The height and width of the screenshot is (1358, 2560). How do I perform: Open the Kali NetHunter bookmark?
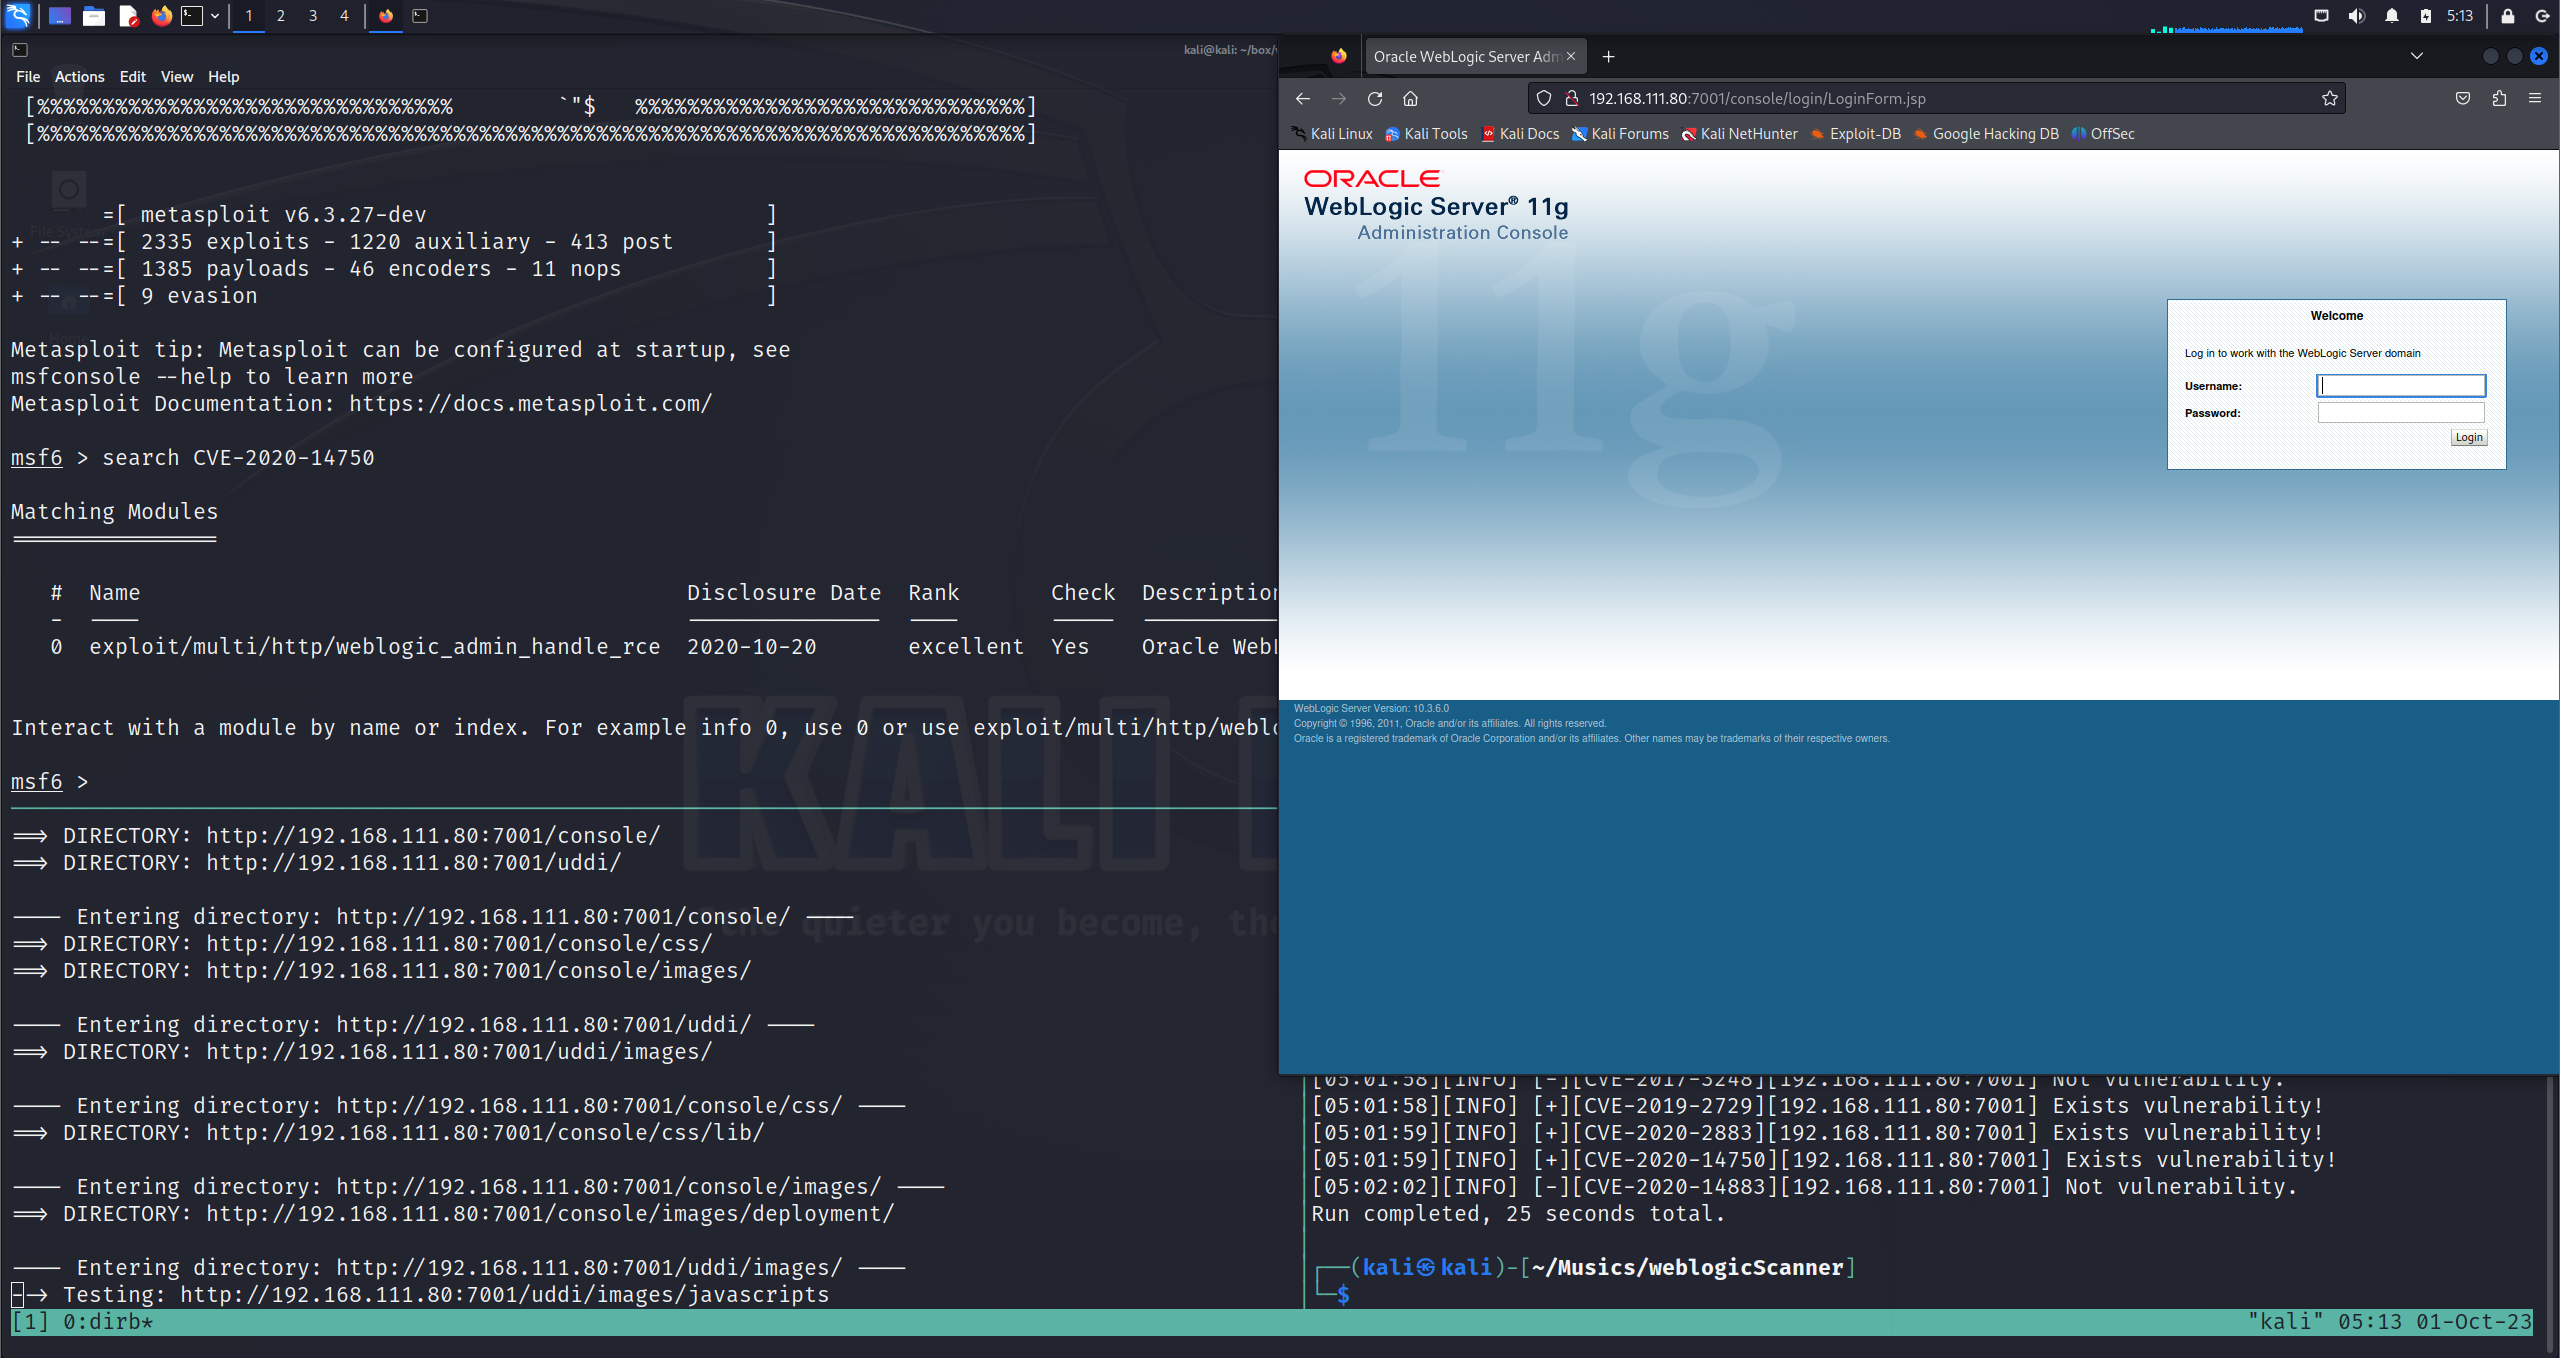point(1739,134)
